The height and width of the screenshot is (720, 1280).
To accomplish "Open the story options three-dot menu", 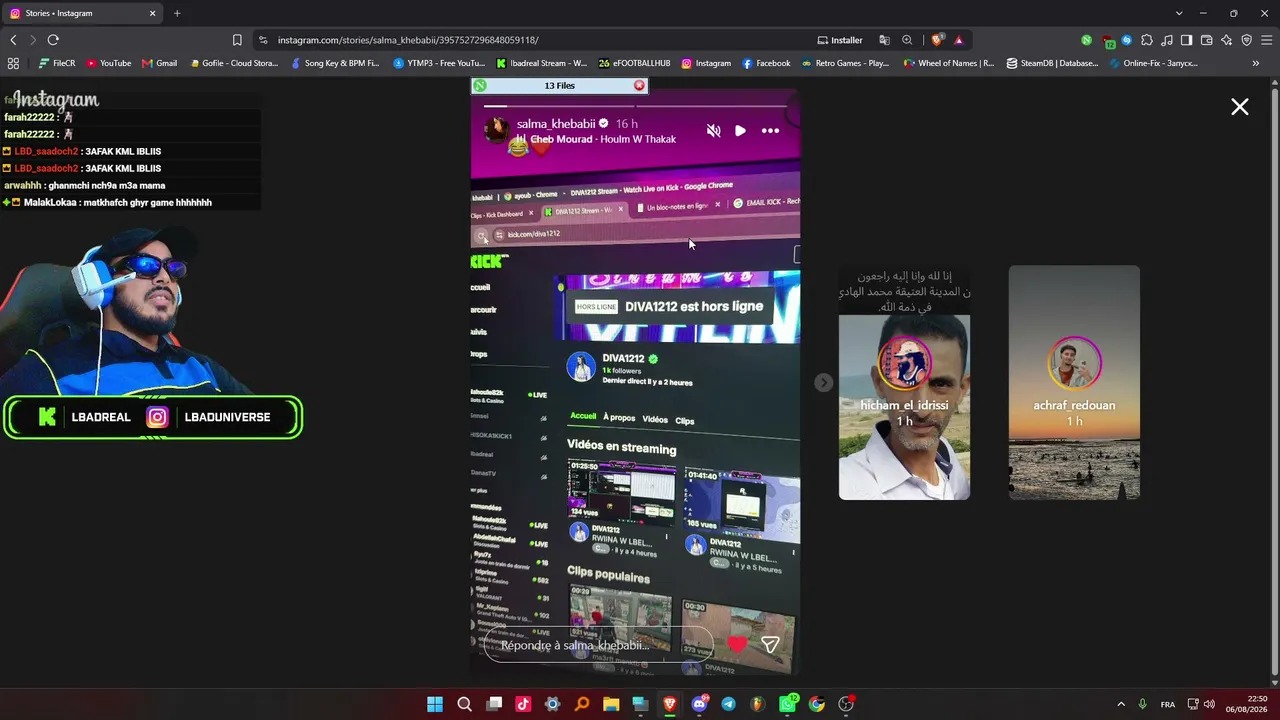I will [770, 130].
